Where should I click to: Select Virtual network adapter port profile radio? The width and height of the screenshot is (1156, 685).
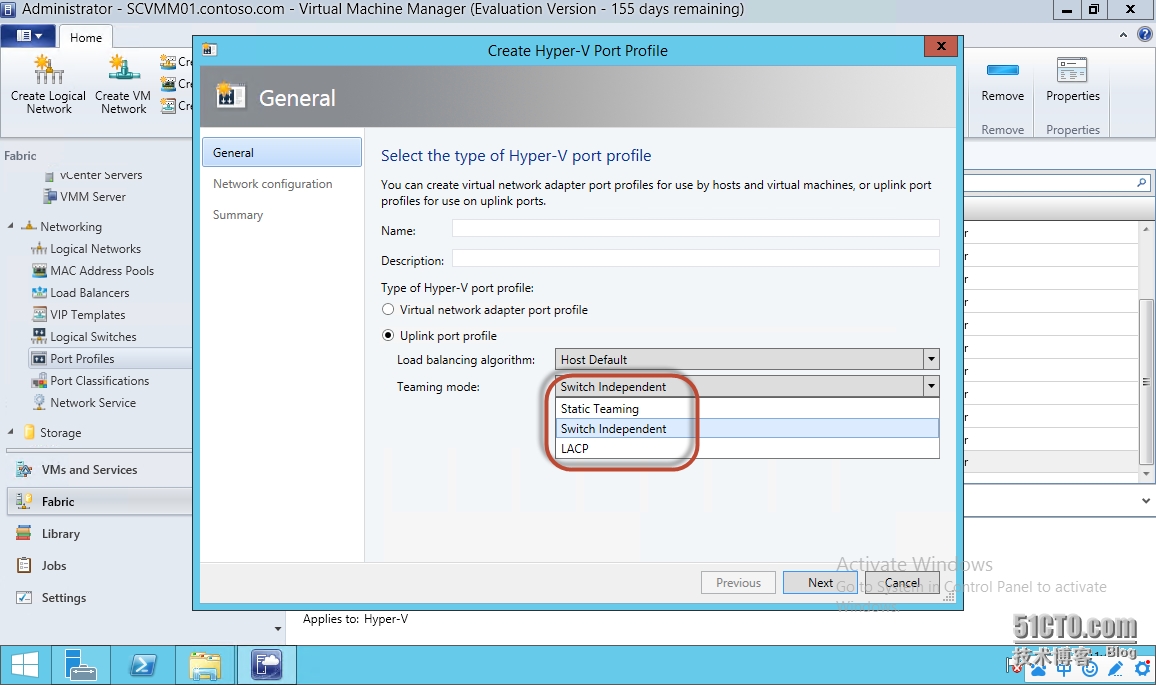[389, 310]
